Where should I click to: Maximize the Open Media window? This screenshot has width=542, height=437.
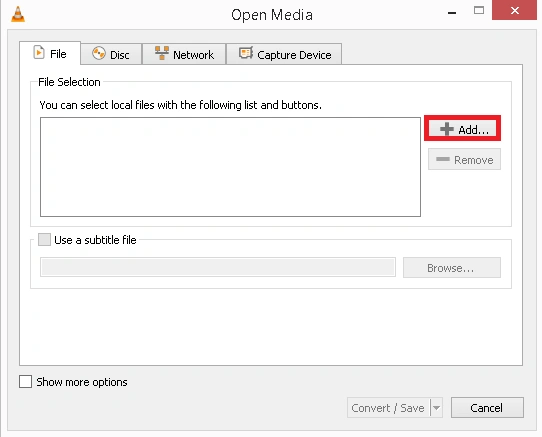click(x=479, y=11)
